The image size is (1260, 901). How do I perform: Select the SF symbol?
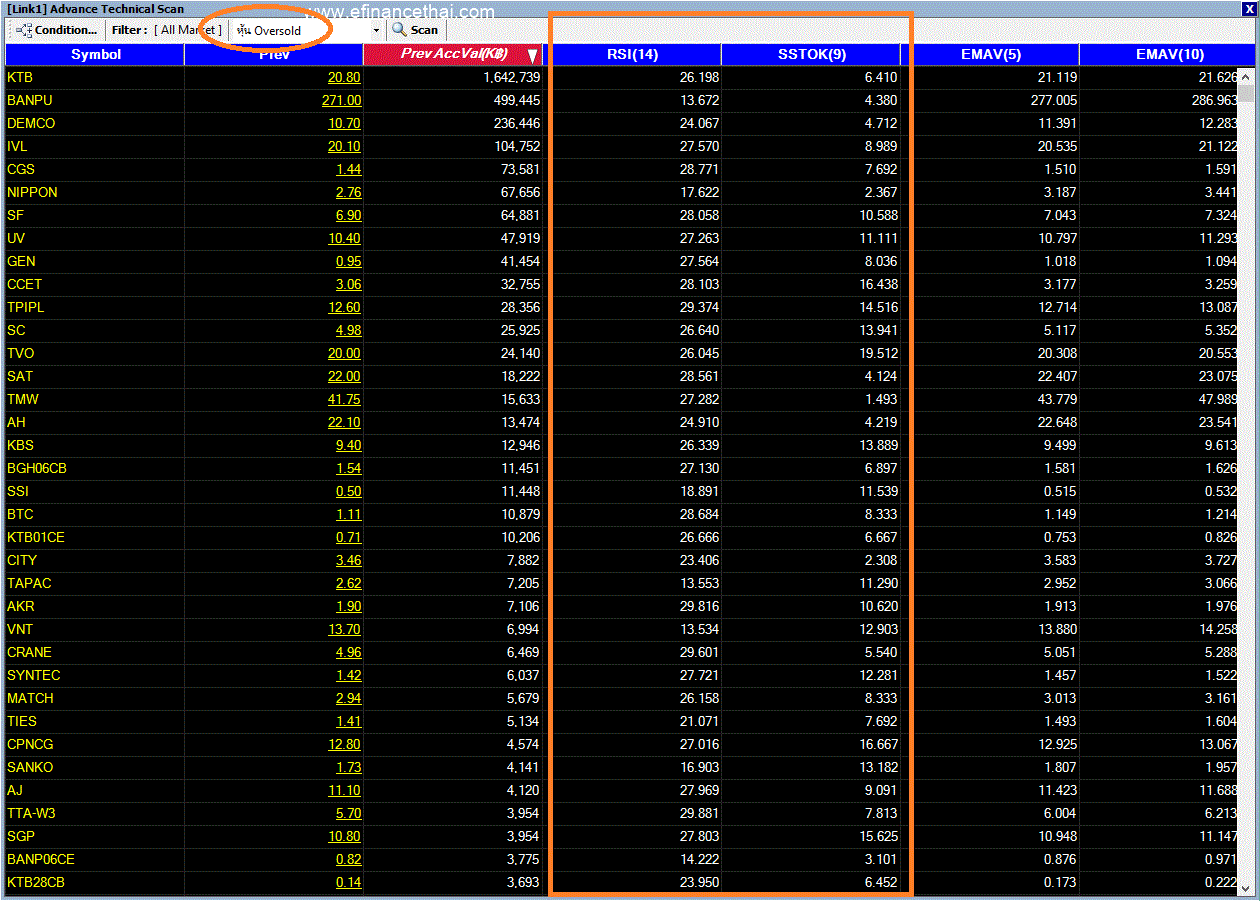pos(15,215)
